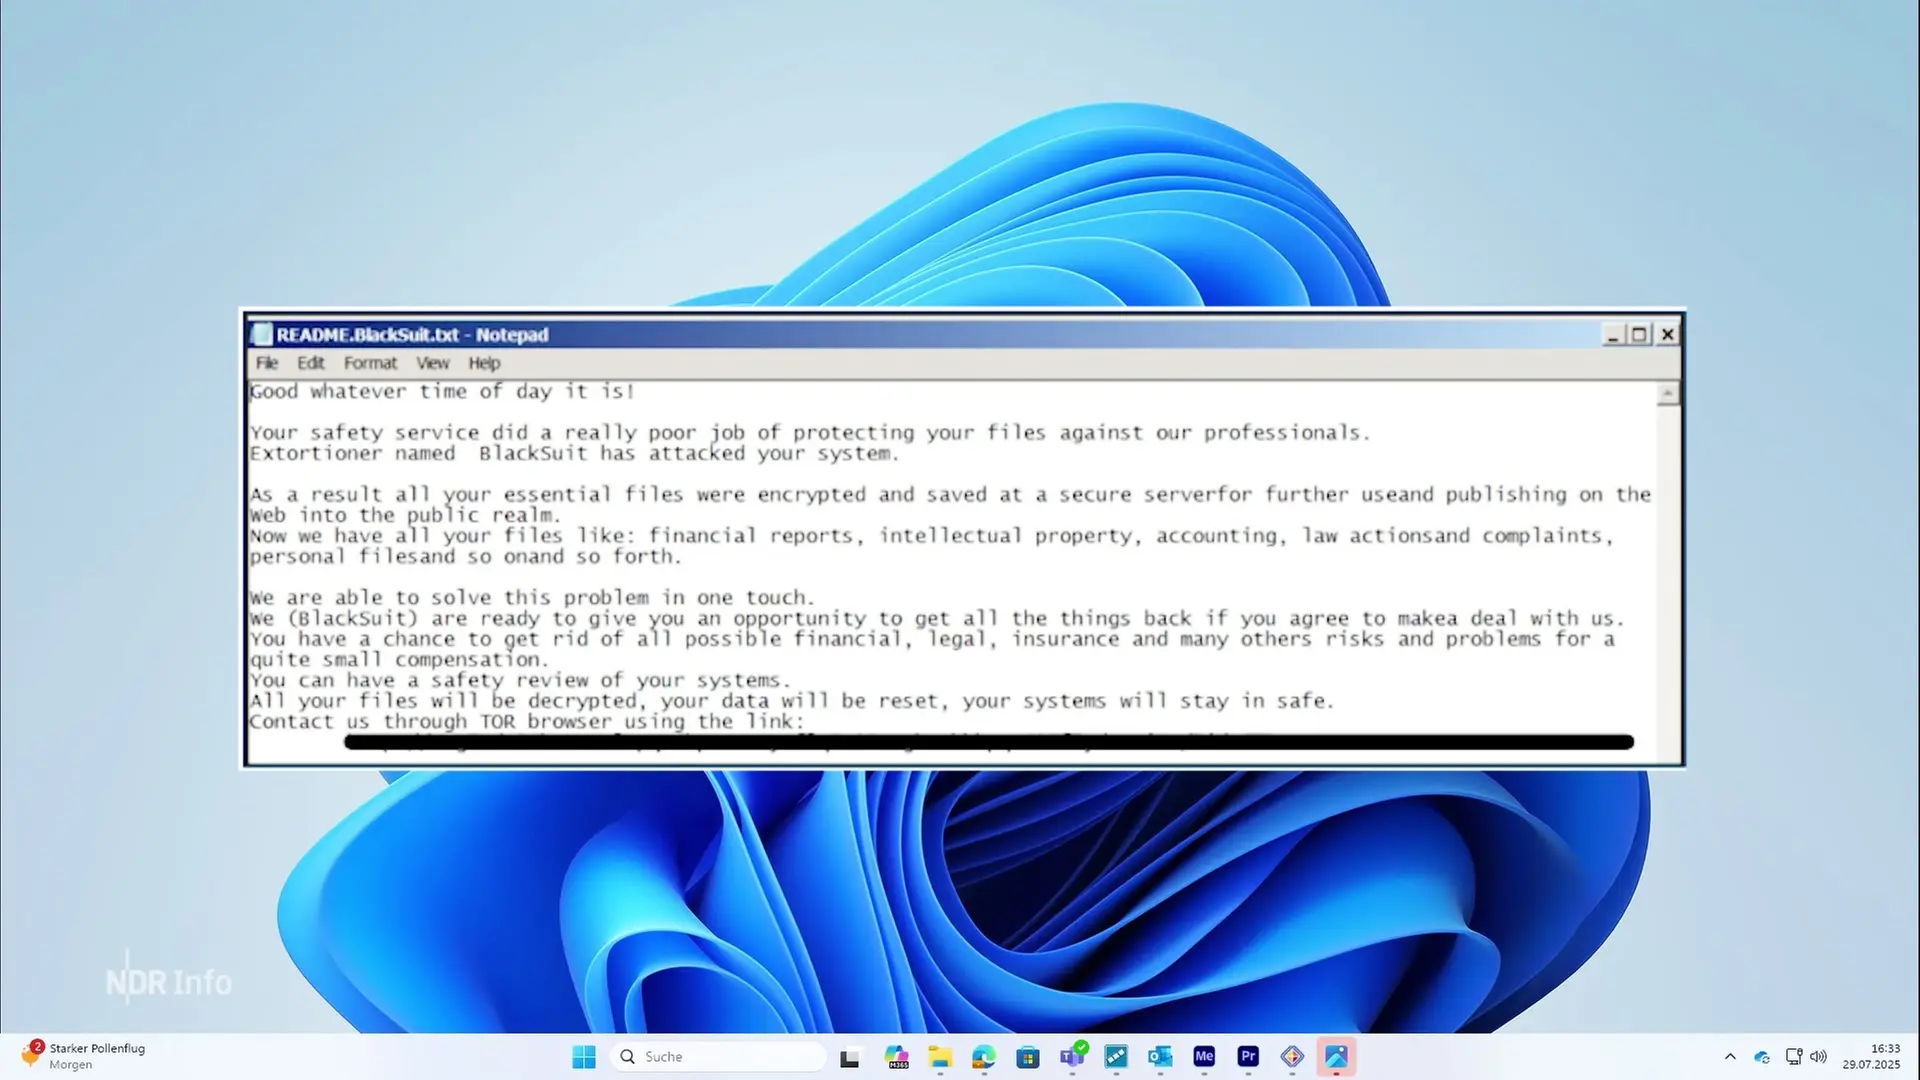Open Adobe Media Encoder from the taskbar
The height and width of the screenshot is (1080, 1920).
pyautogui.click(x=1204, y=1057)
